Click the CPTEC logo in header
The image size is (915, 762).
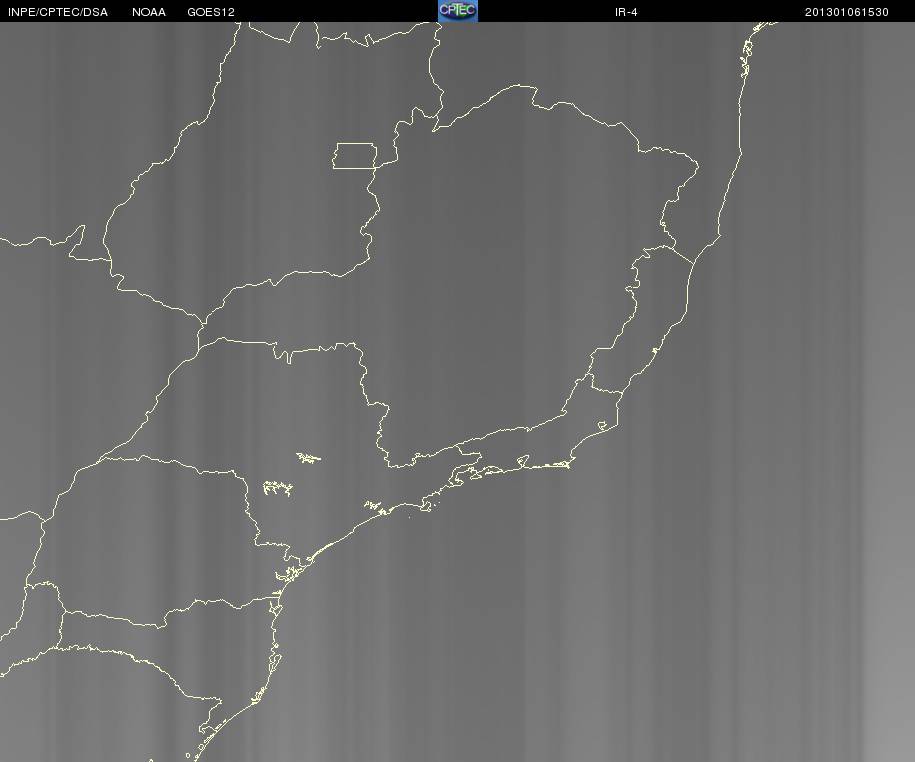pyautogui.click(x=458, y=11)
